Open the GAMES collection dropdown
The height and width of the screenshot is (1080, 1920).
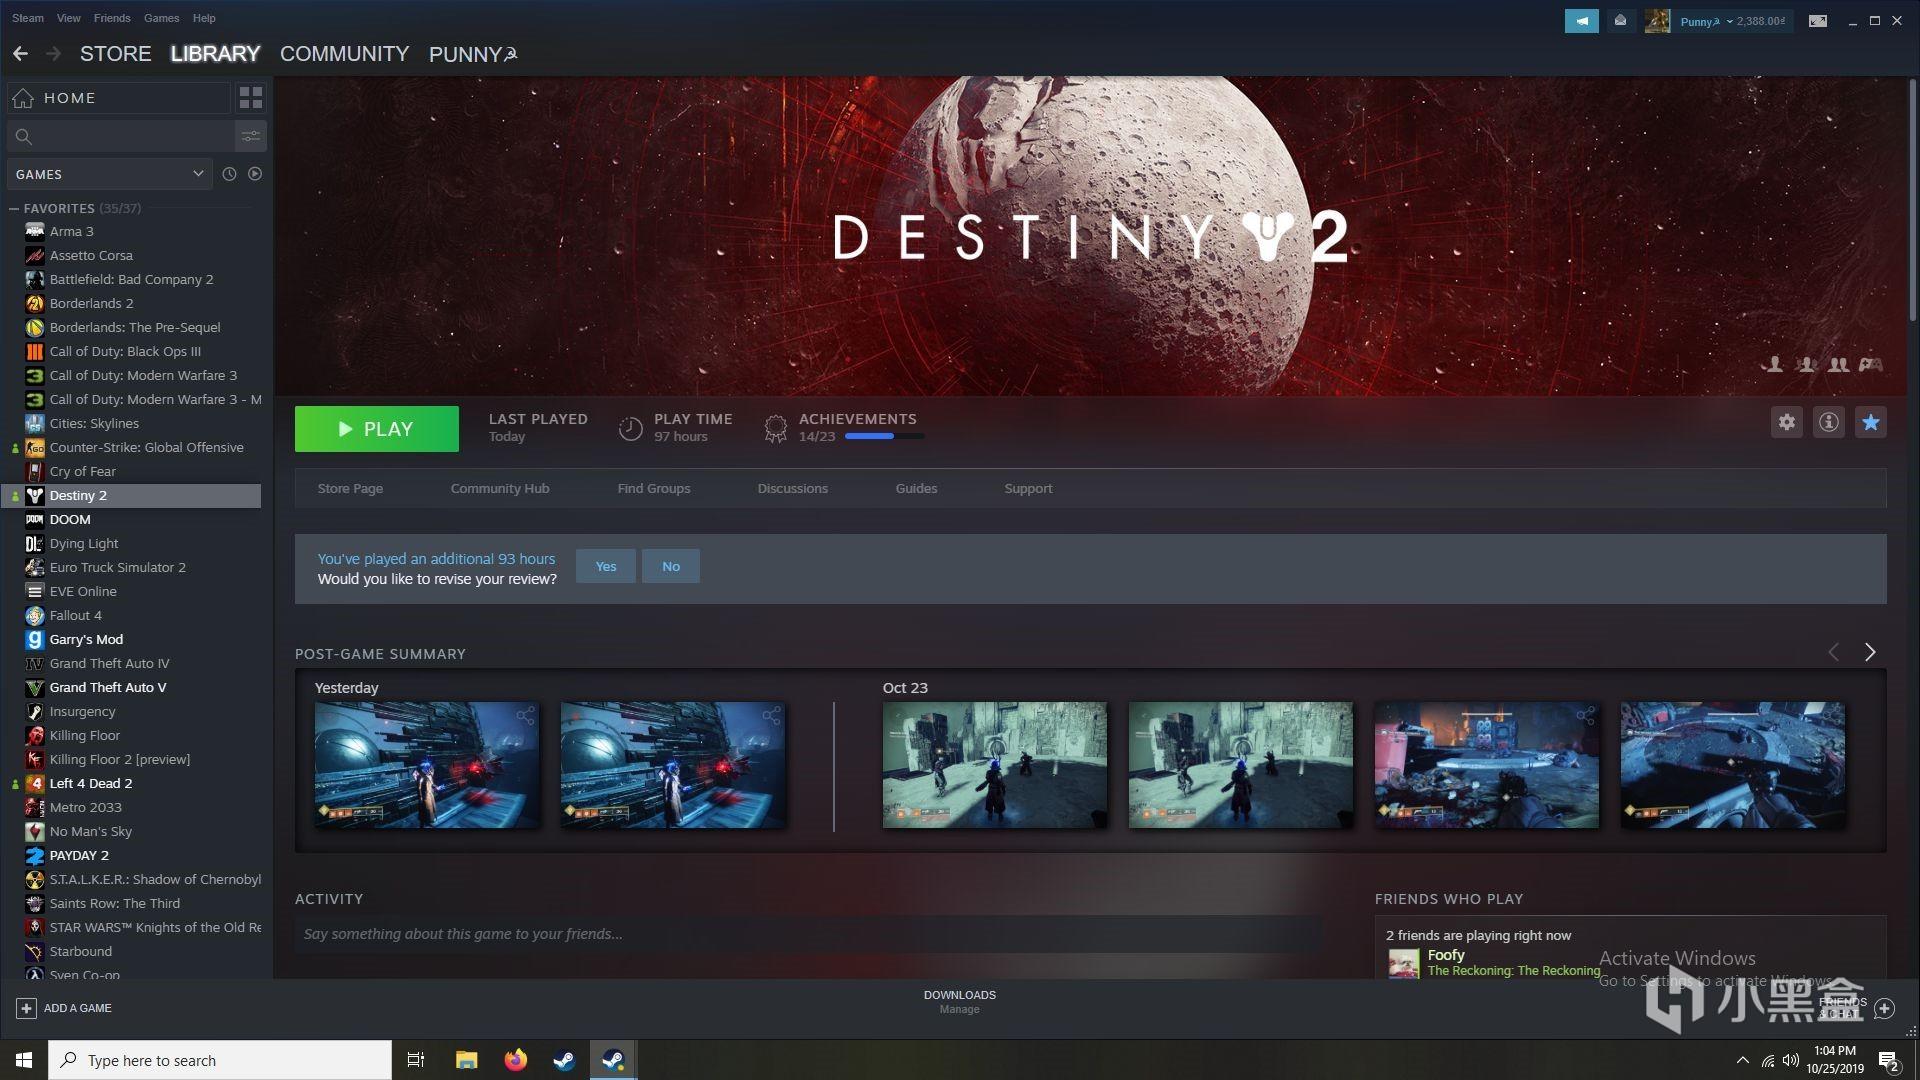point(108,173)
